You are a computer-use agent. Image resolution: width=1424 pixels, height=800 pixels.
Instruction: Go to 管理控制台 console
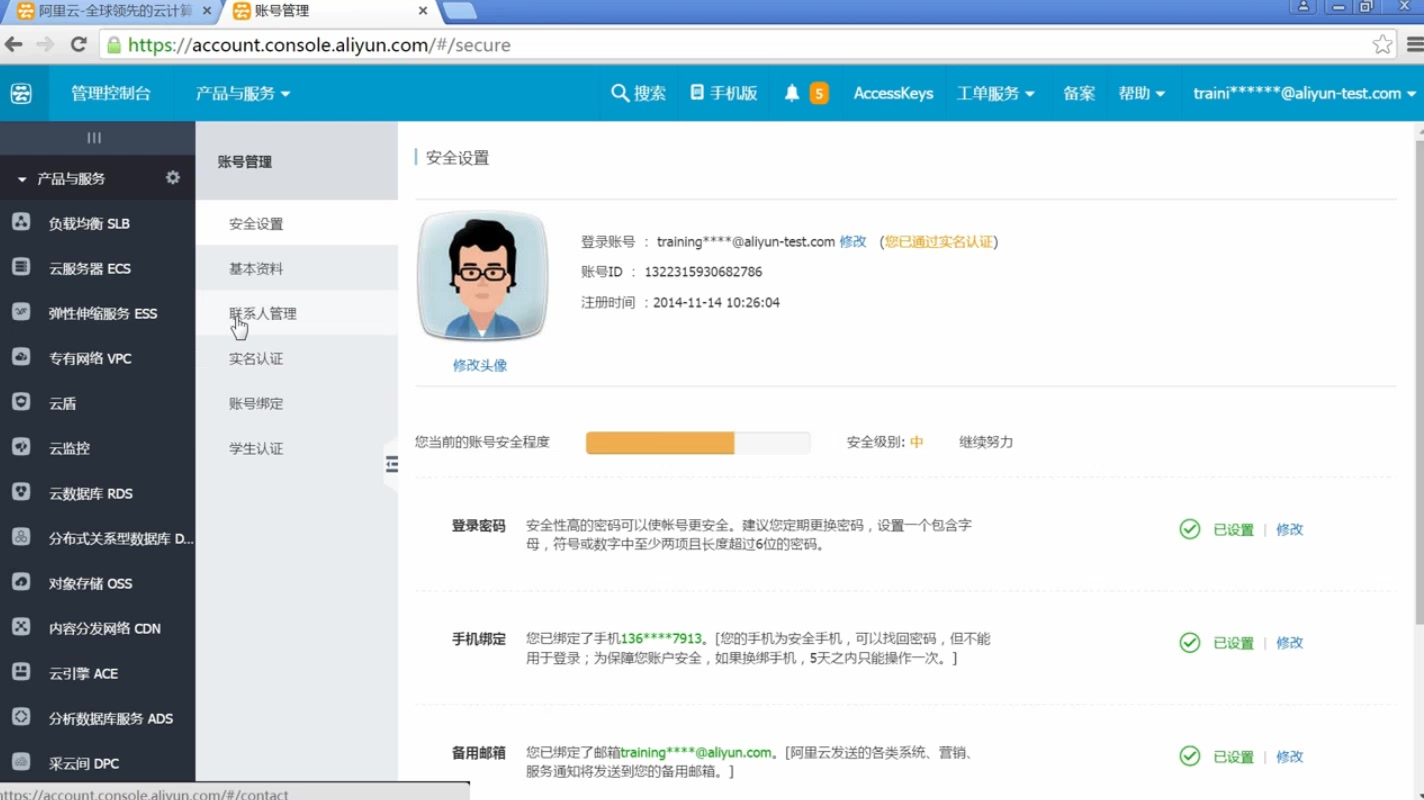(110, 93)
